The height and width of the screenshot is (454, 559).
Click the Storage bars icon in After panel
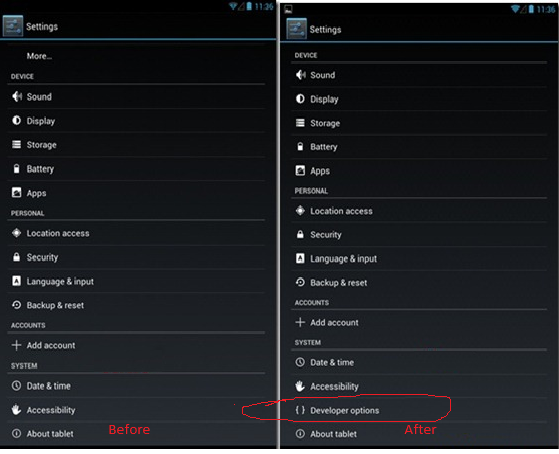pos(300,123)
